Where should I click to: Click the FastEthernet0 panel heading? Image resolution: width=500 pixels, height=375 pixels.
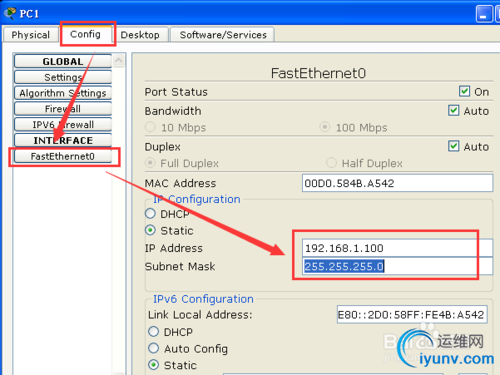(x=318, y=73)
